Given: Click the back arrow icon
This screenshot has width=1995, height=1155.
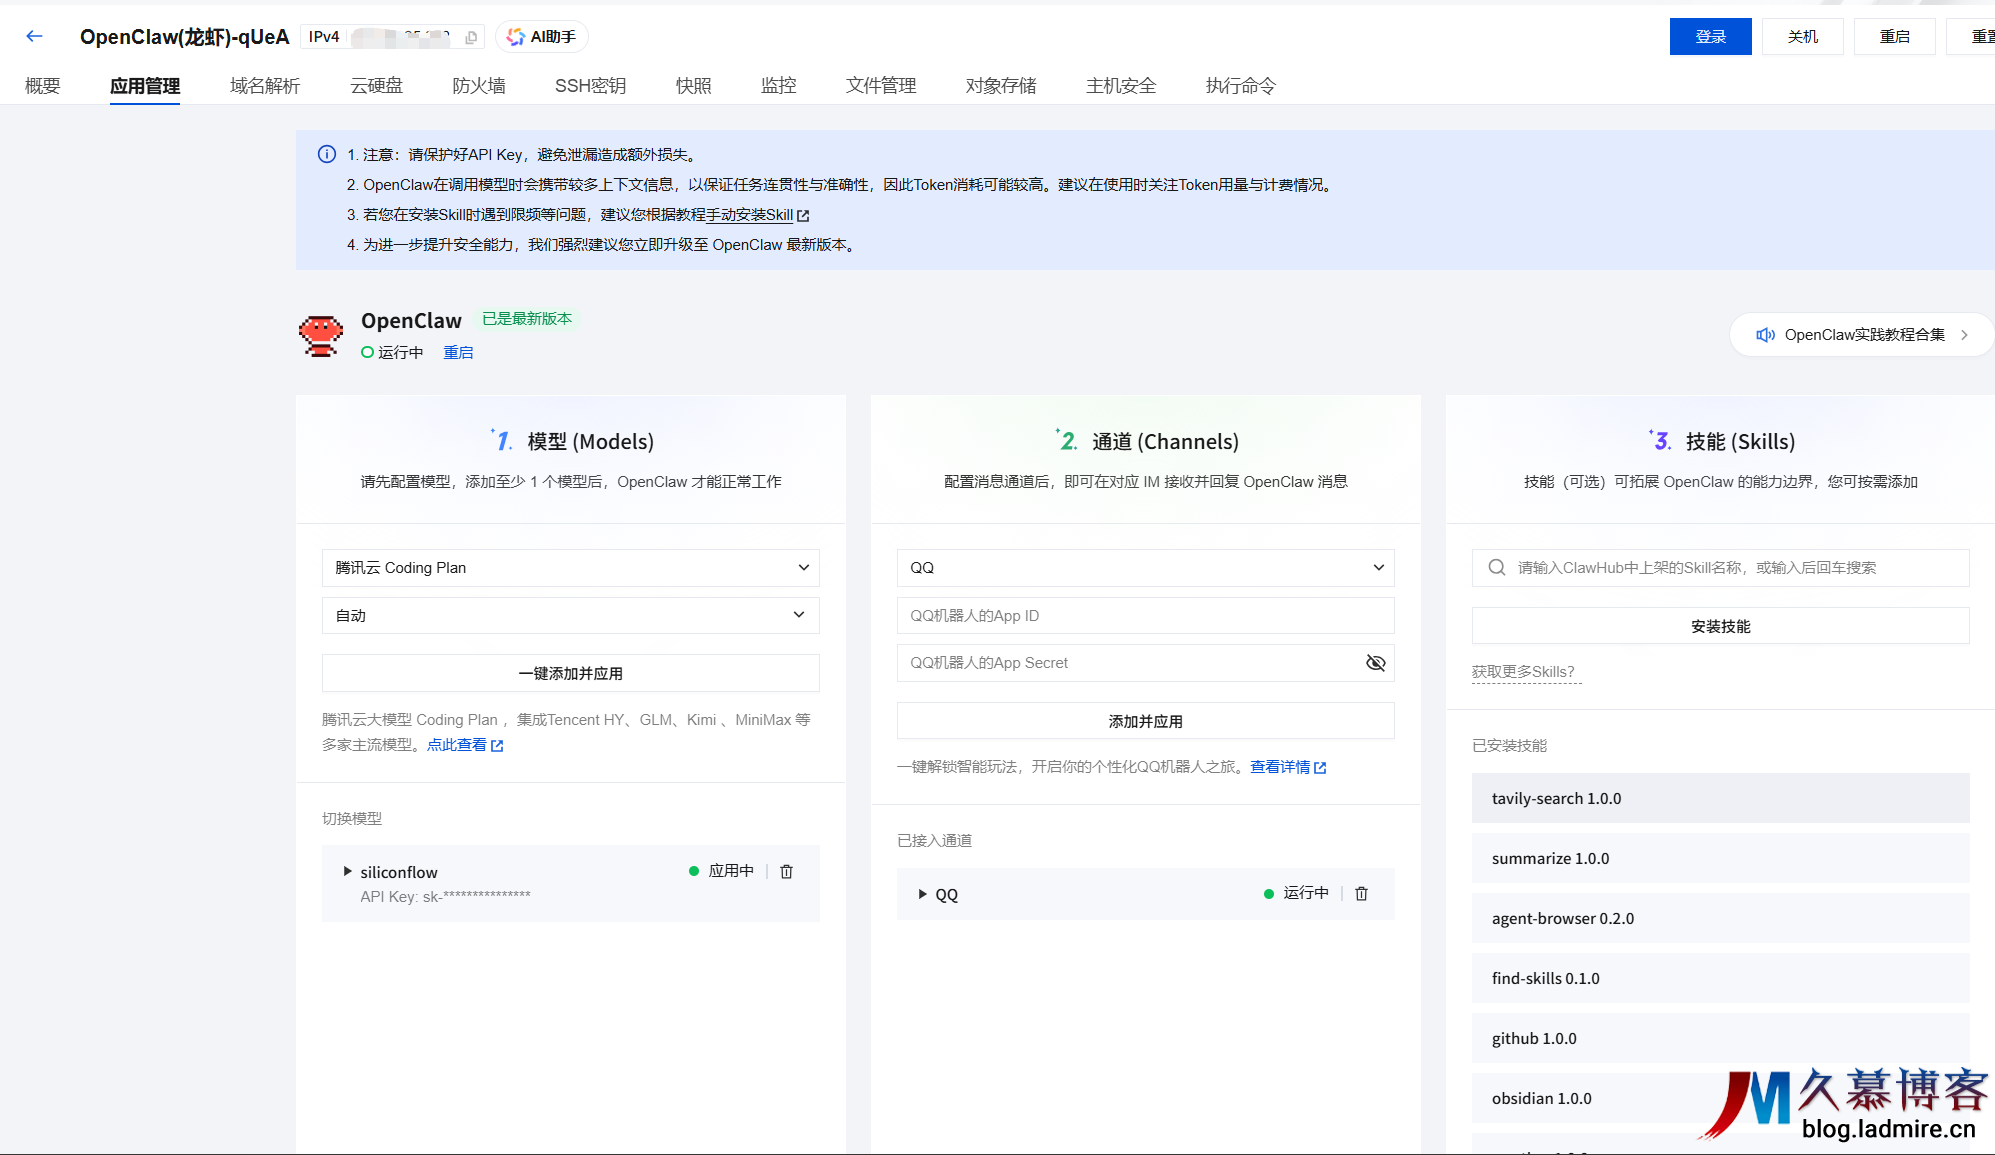Looking at the screenshot, I should click(35, 37).
